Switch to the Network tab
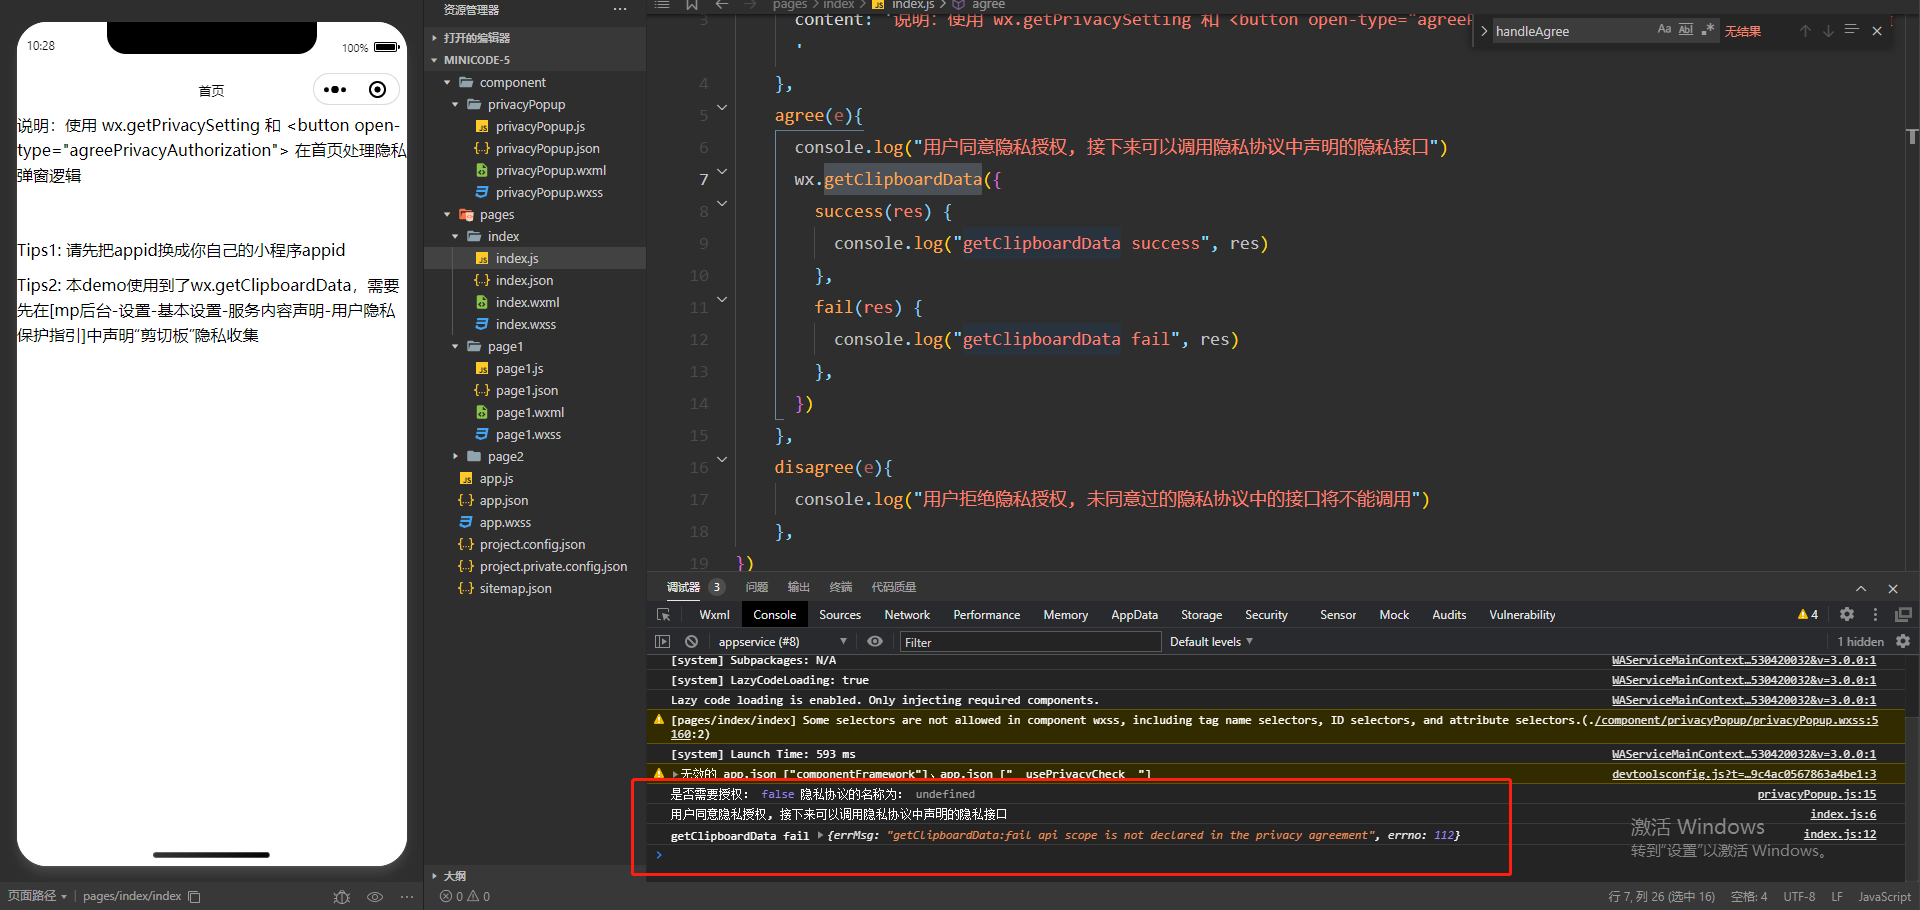The width and height of the screenshot is (1920, 910). tap(907, 615)
